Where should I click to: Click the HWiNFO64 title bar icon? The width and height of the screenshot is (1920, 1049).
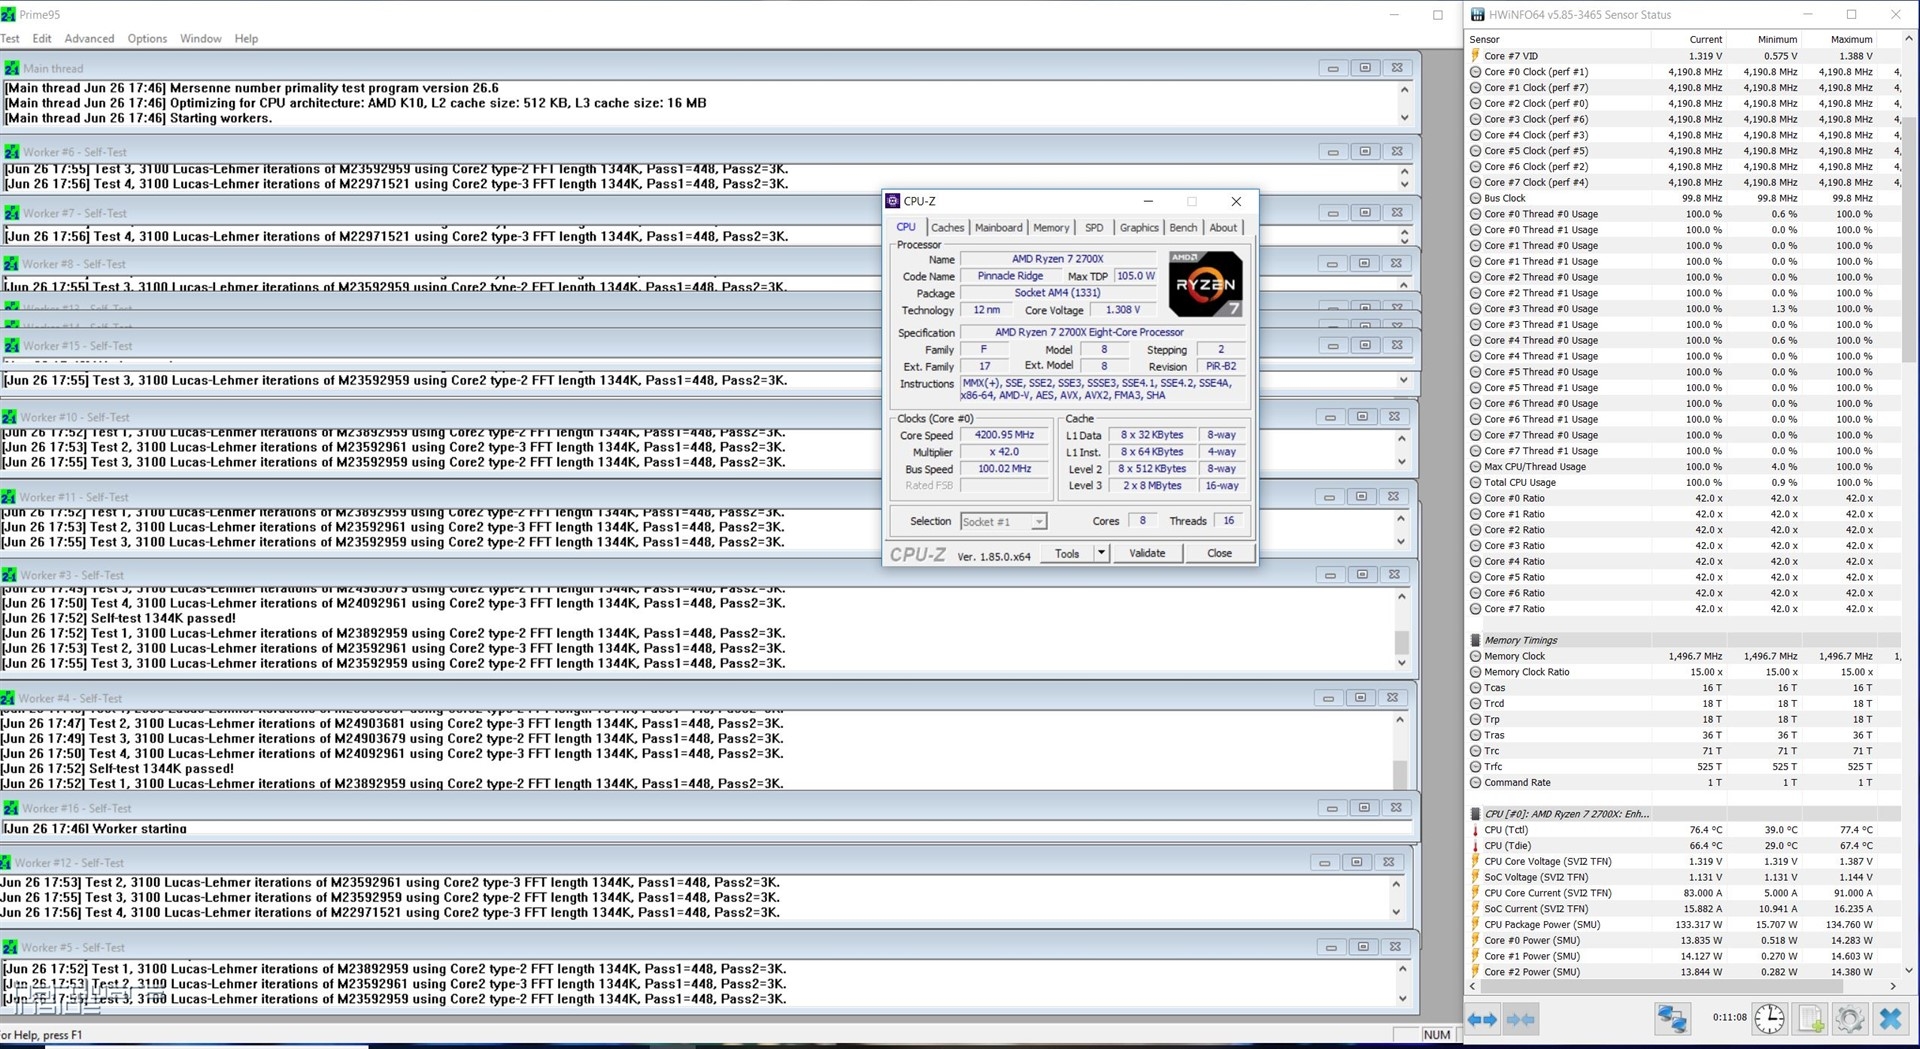(x=1477, y=14)
